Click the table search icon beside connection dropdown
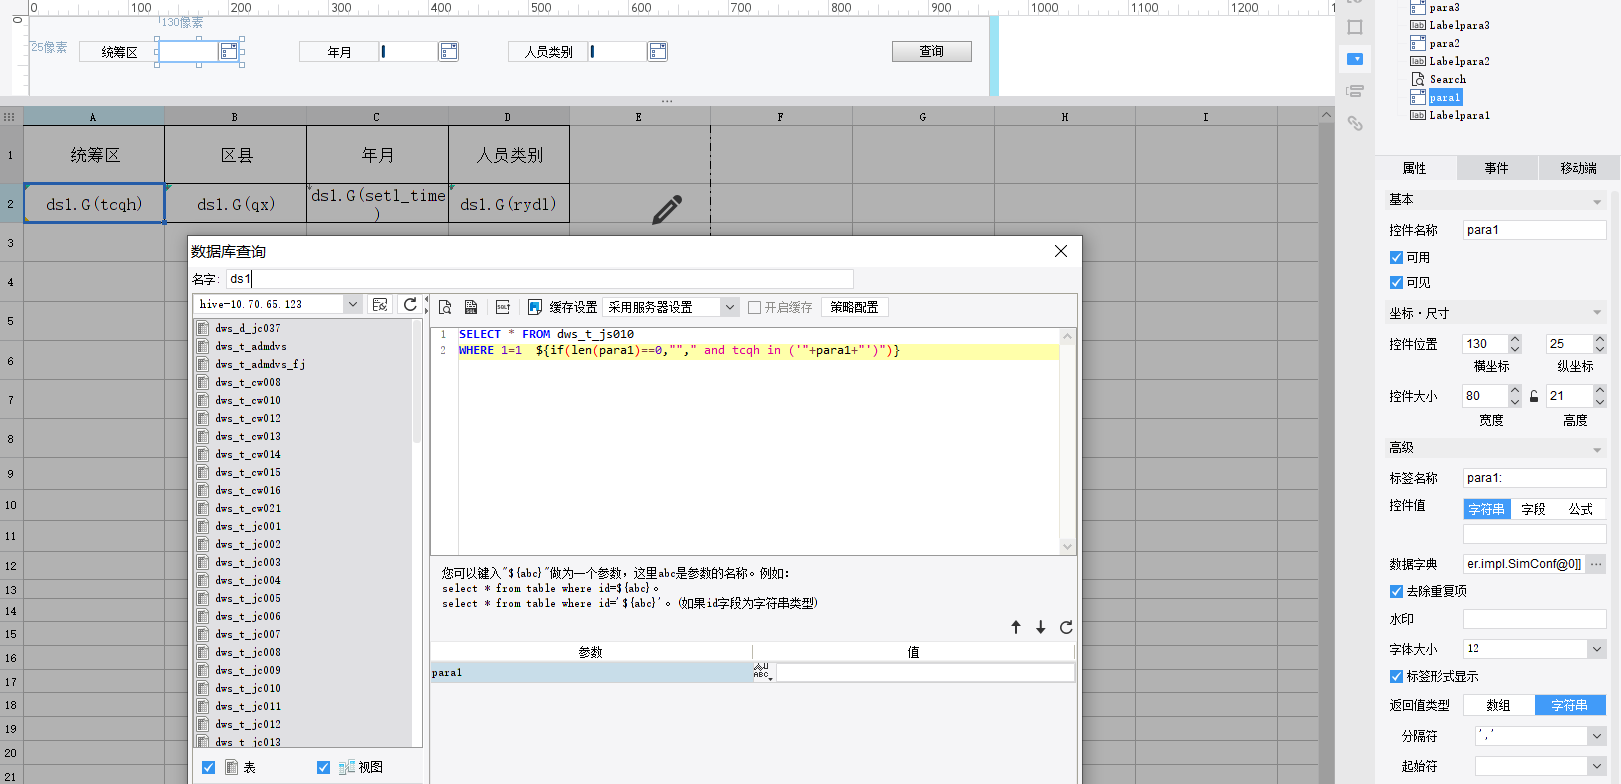Image resolution: width=1621 pixels, height=784 pixels. pyautogui.click(x=380, y=305)
